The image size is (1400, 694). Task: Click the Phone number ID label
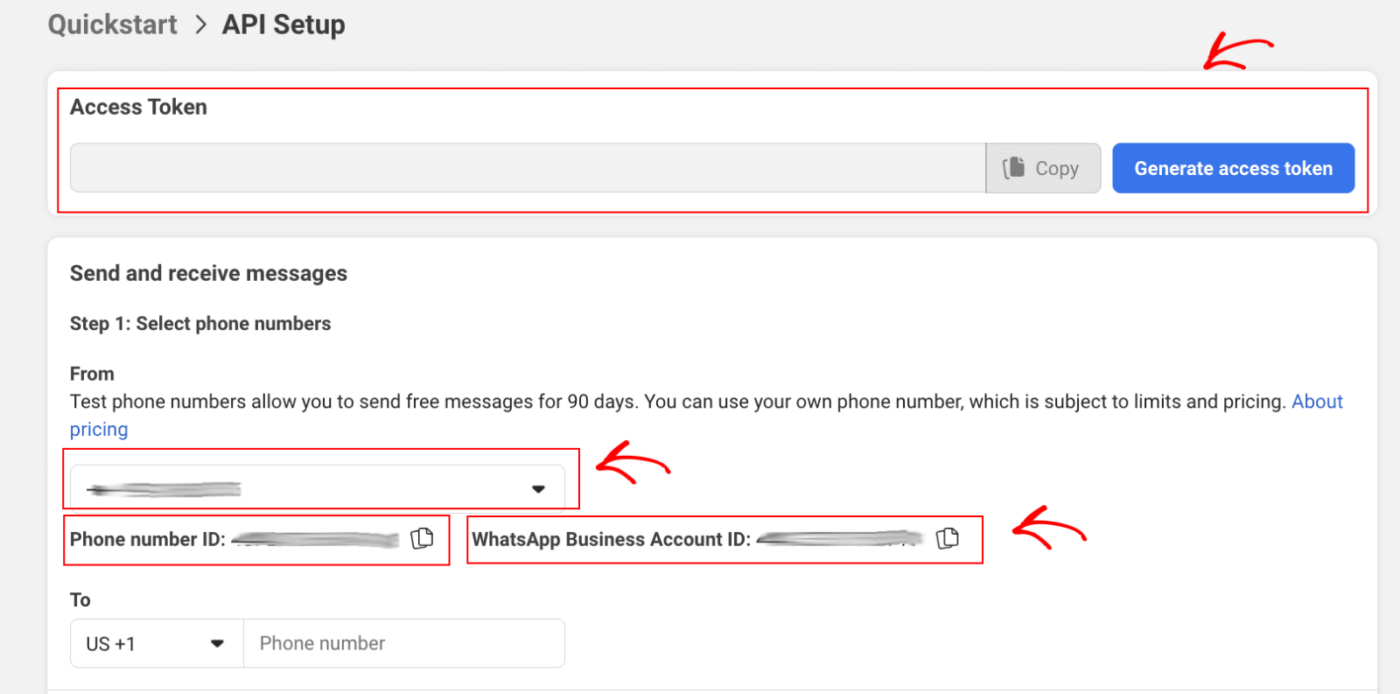click(148, 539)
